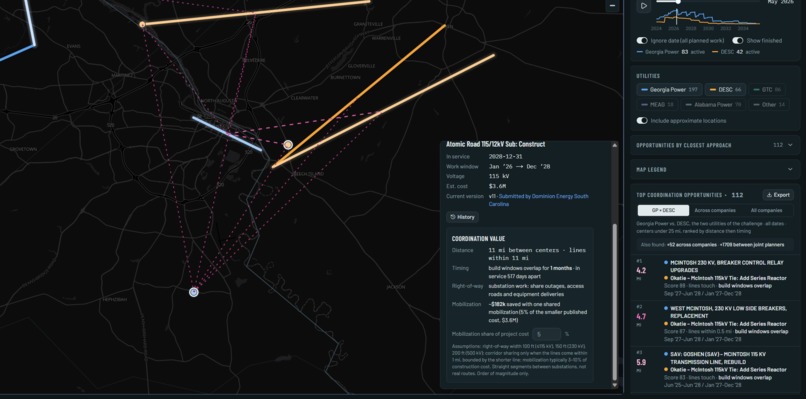Click the popup vertical scrollbar thumb
The height and width of the screenshot is (399, 806).
click(x=614, y=301)
